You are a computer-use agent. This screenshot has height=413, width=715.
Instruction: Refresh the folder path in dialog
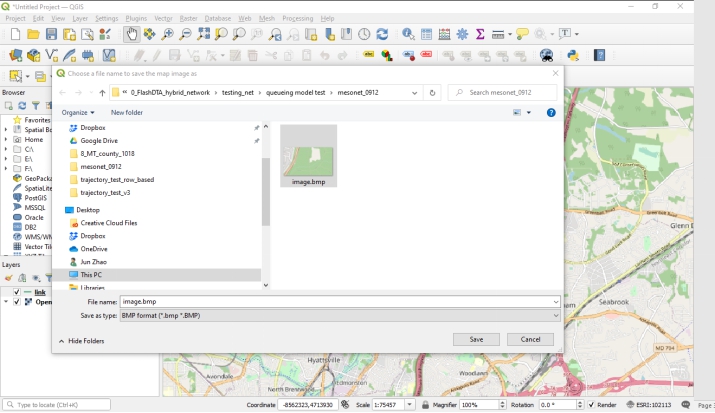click(x=432, y=93)
